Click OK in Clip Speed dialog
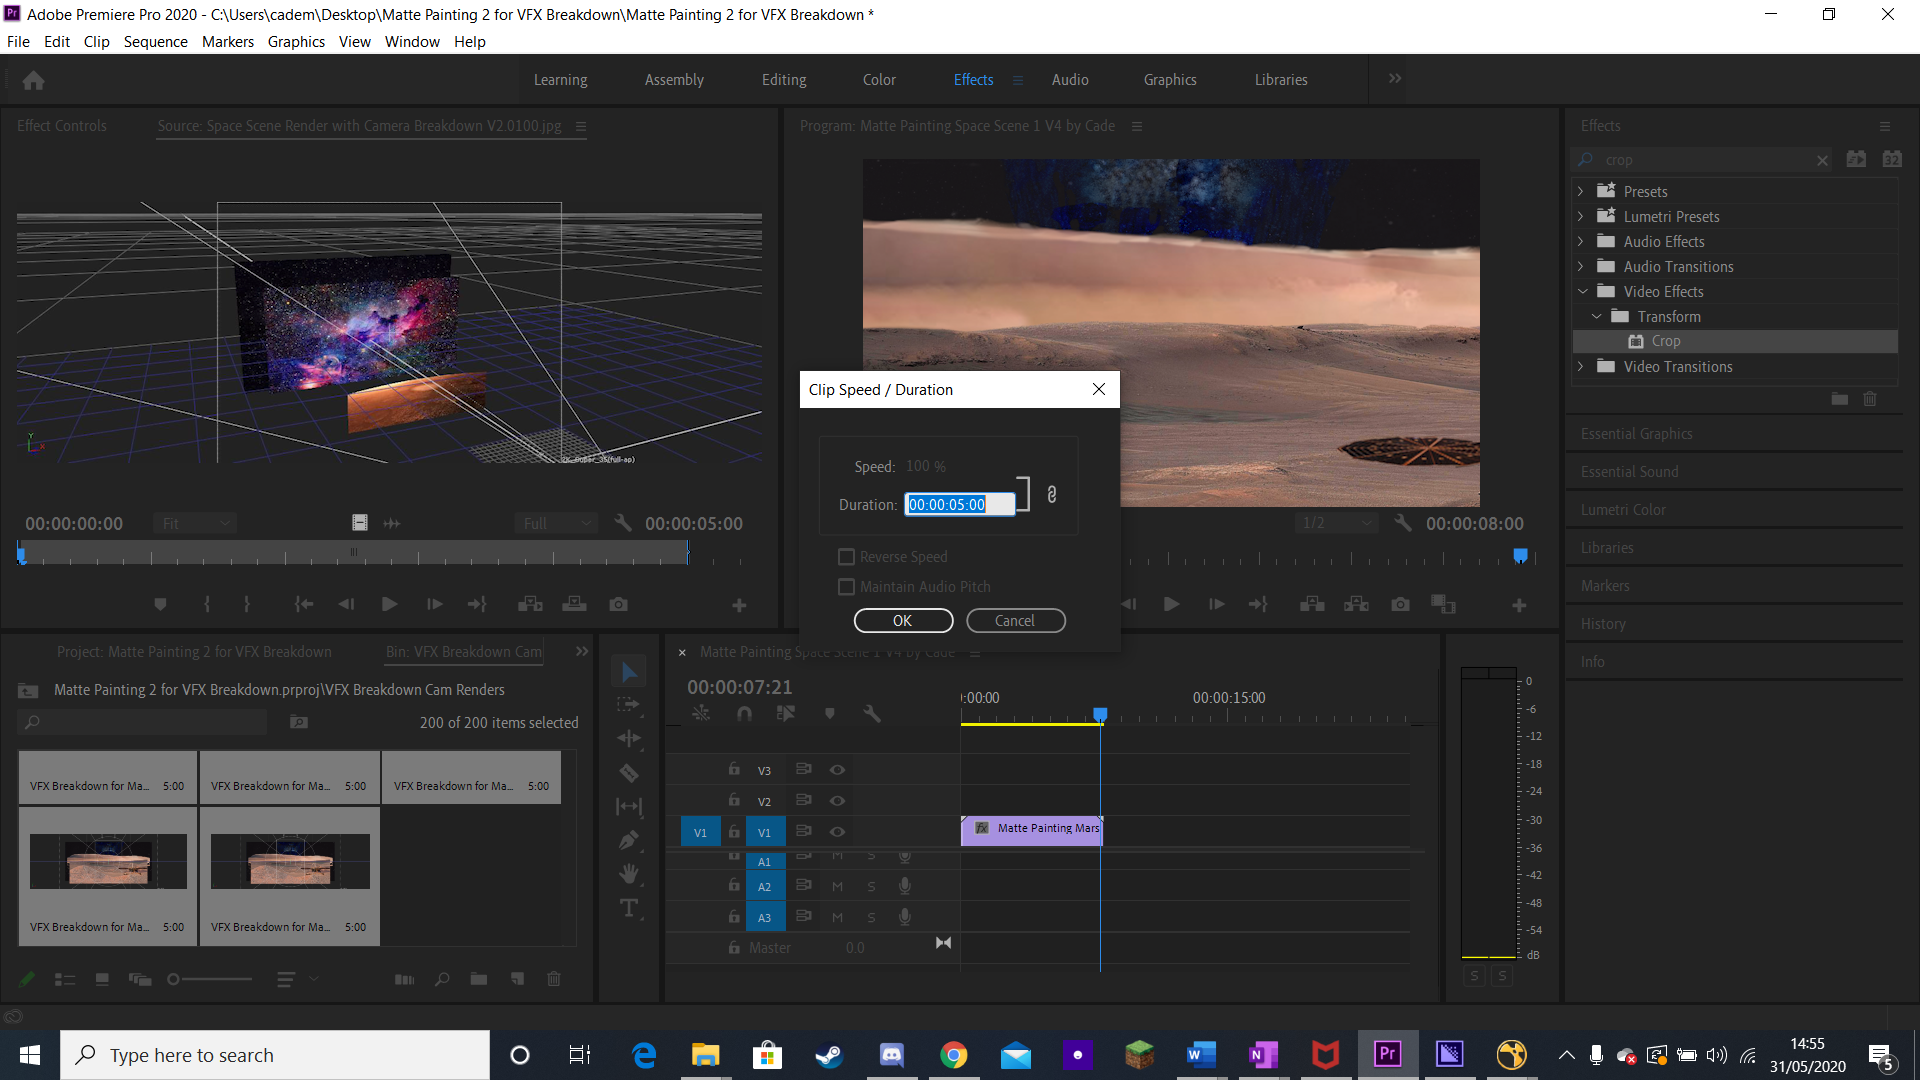This screenshot has width=1920, height=1080. click(903, 621)
